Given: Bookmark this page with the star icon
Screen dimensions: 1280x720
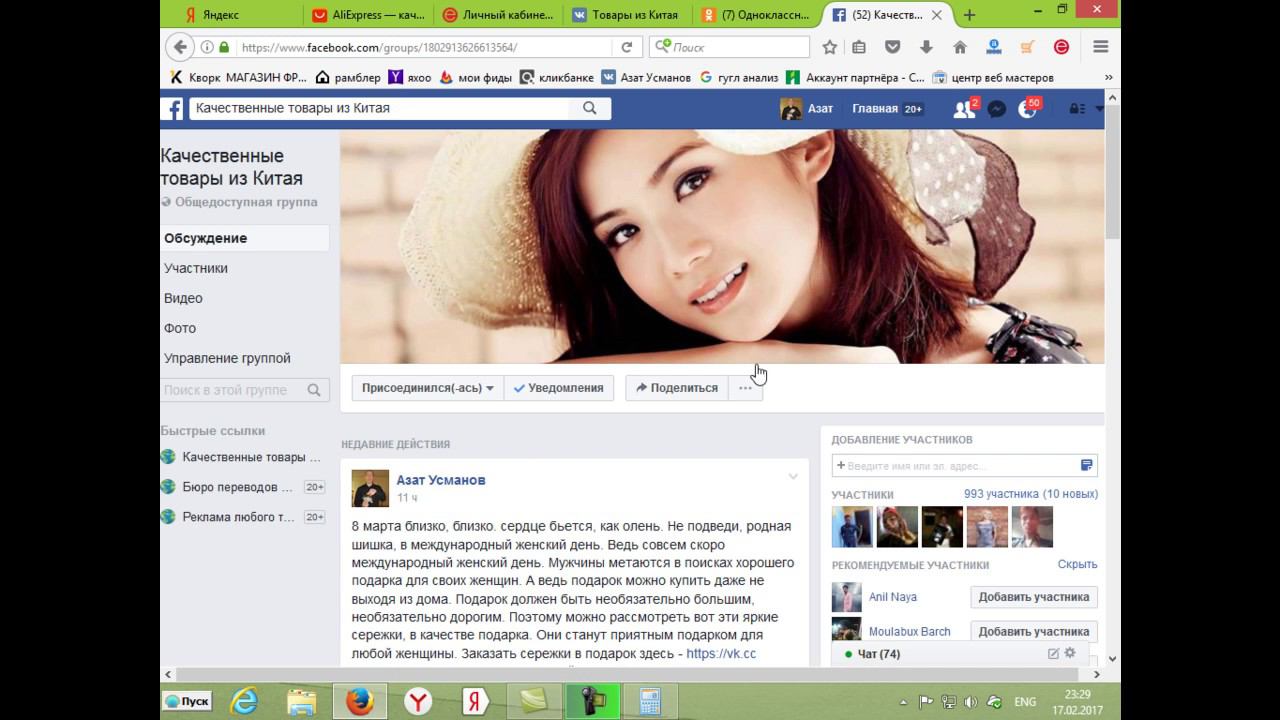Looking at the screenshot, I should [830, 47].
